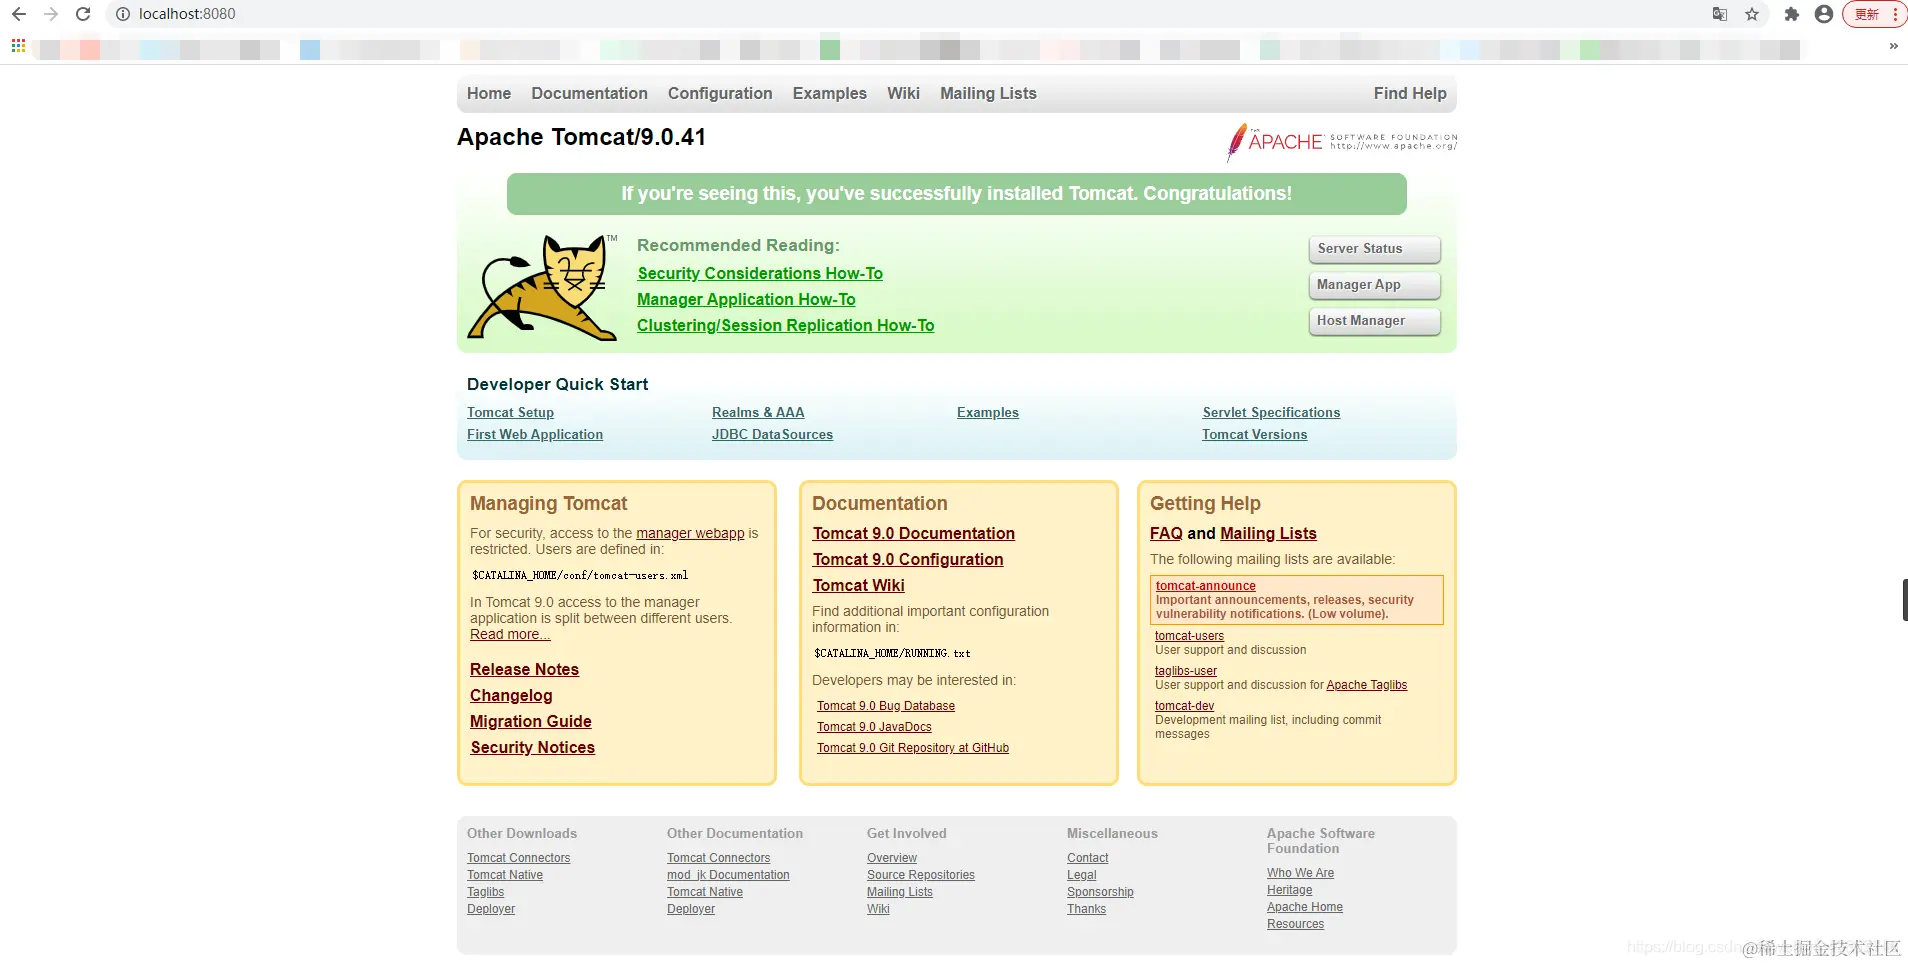Open the profile avatar icon
1908x965 pixels.
pyautogui.click(x=1824, y=14)
